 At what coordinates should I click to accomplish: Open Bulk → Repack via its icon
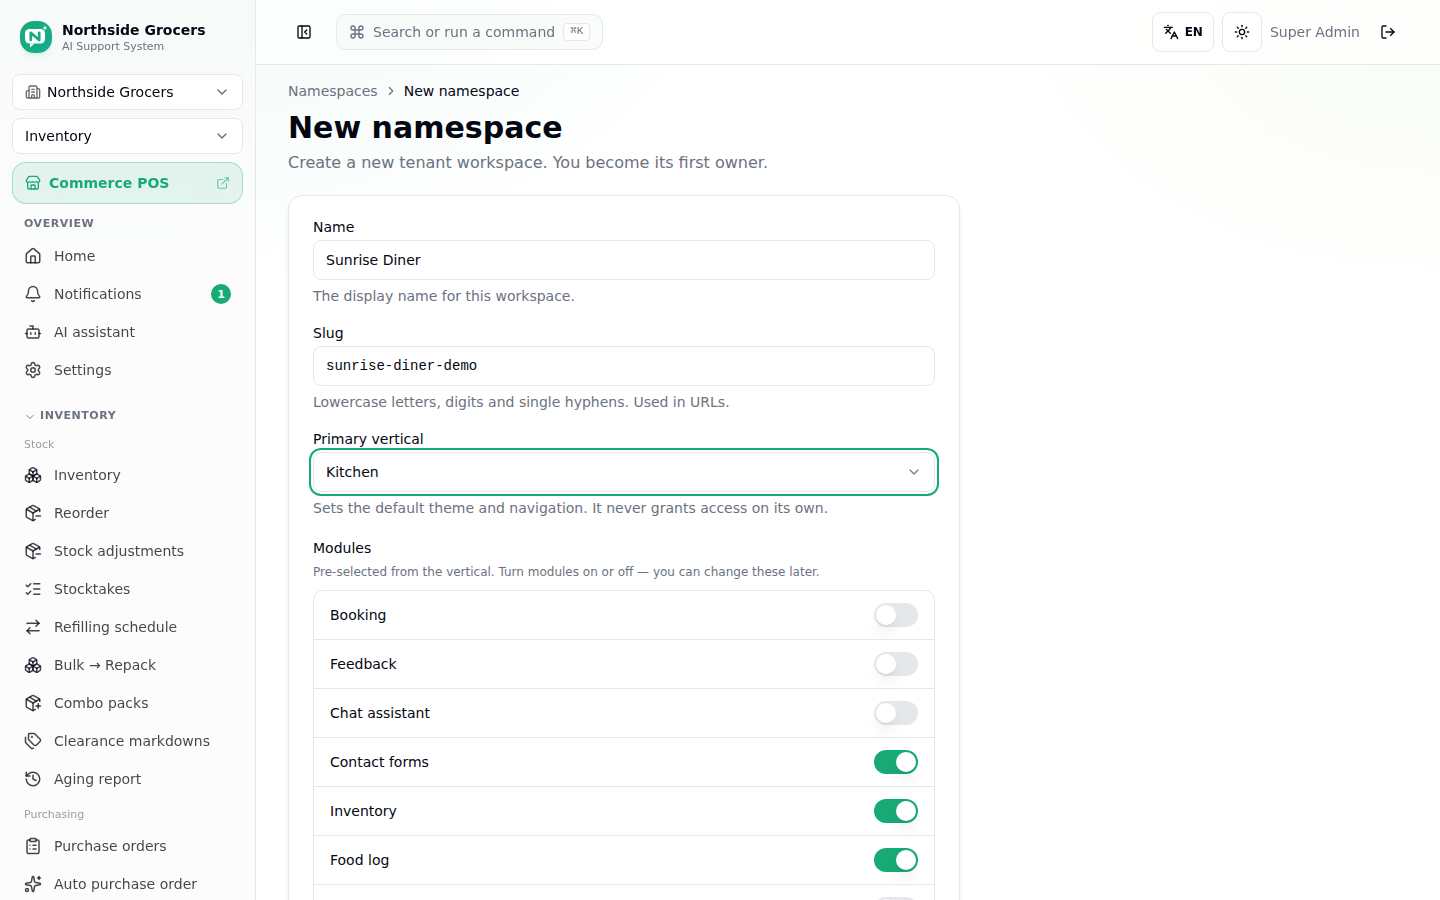pyautogui.click(x=33, y=665)
